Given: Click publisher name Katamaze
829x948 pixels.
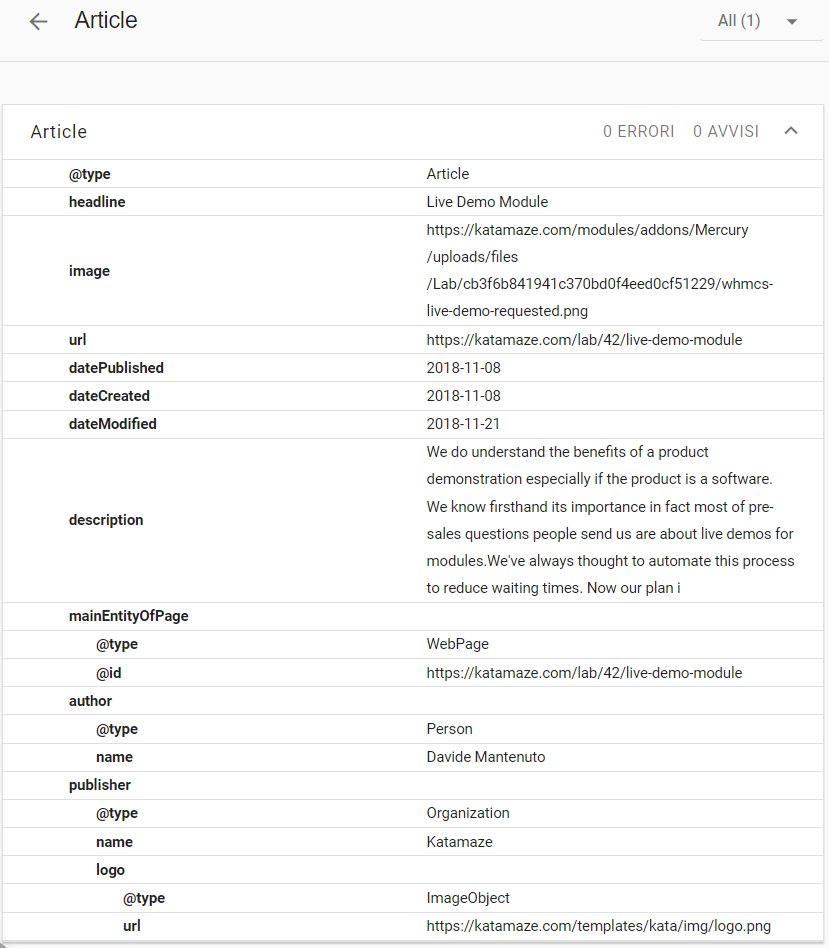Looking at the screenshot, I should coord(460,842).
